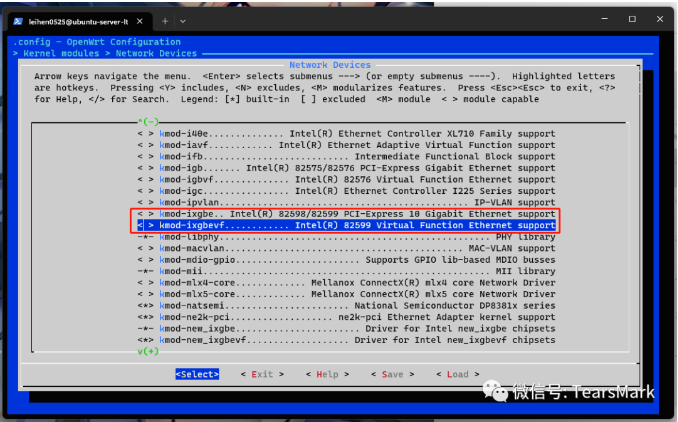Viewport: 678px width, 422px height.
Task: Toggle the kmod-igc selection bracket
Action: 146,191
